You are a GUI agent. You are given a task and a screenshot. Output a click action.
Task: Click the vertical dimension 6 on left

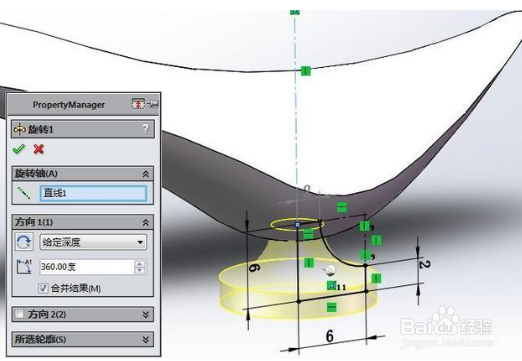pyautogui.click(x=254, y=267)
